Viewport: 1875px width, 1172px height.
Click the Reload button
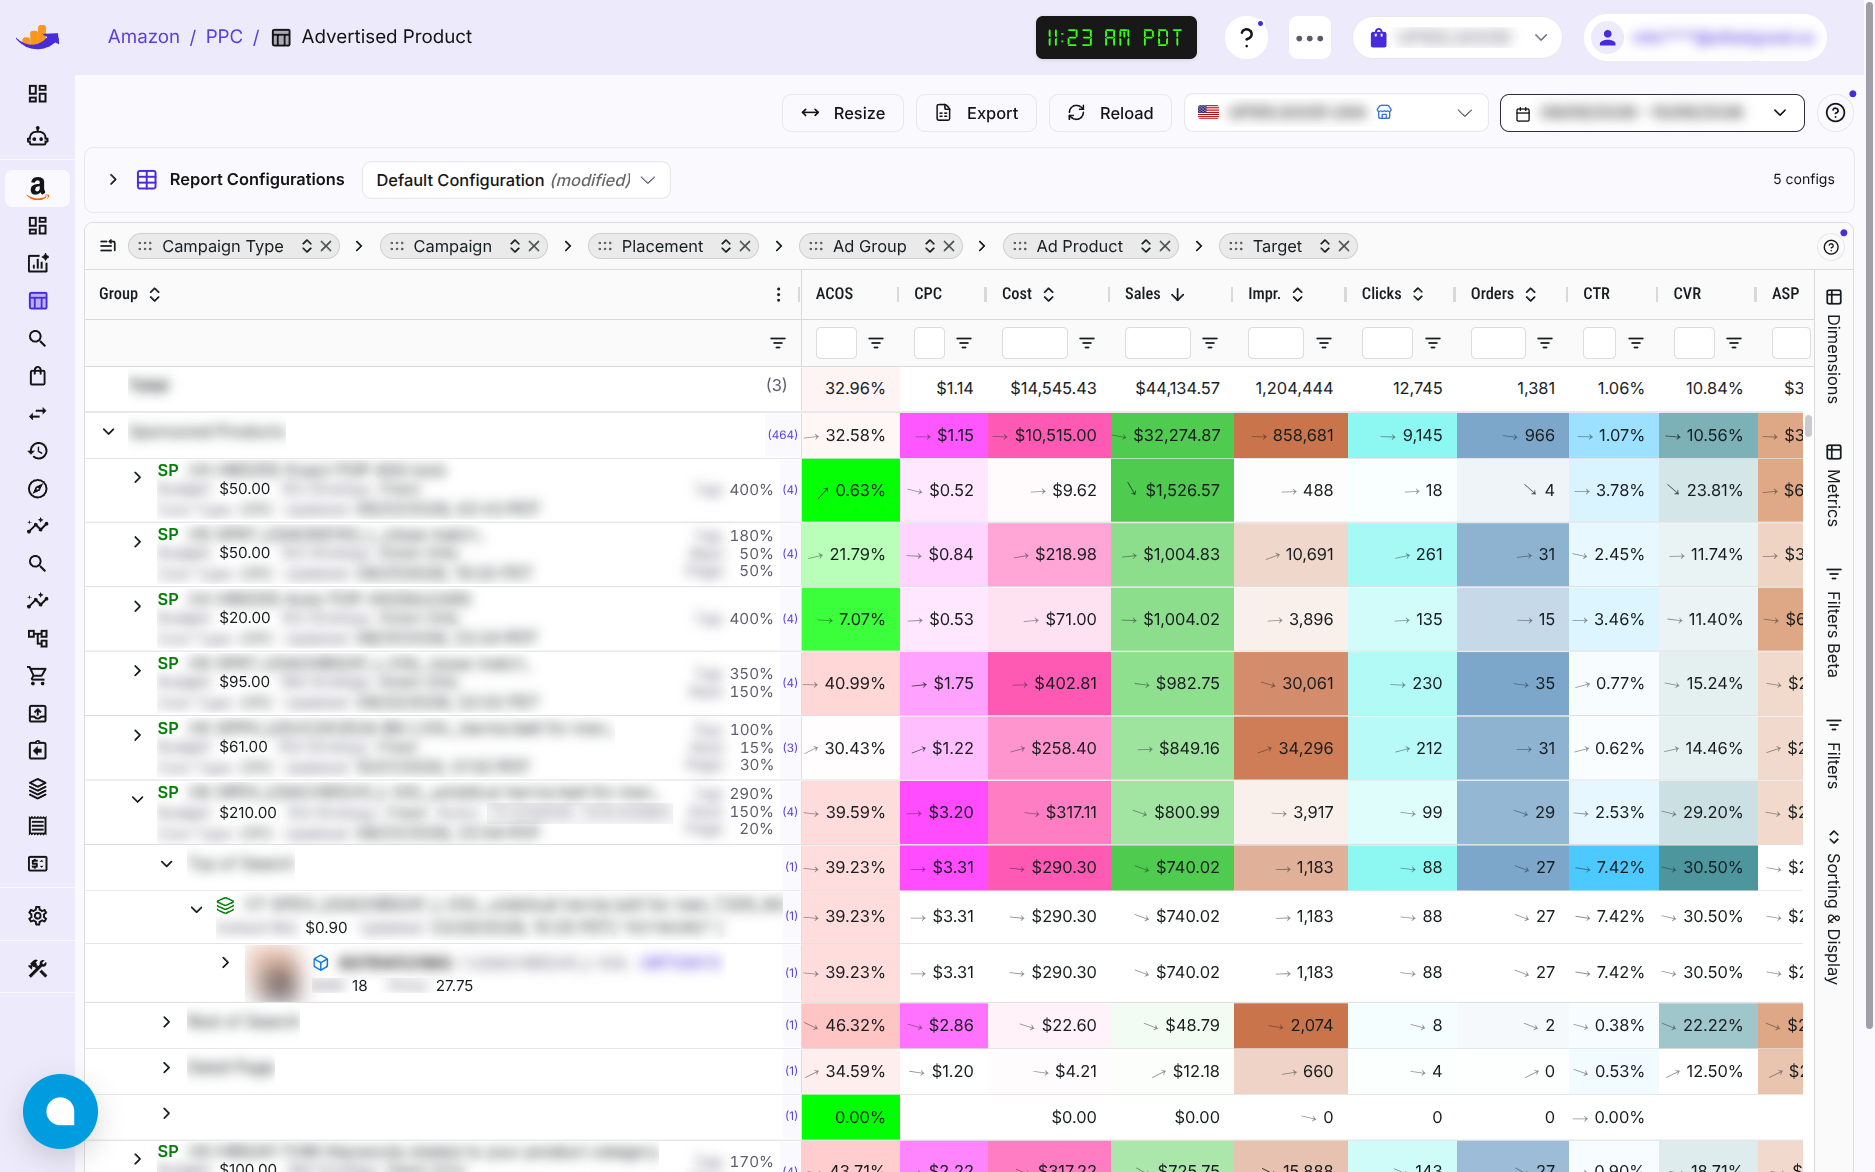click(1110, 113)
